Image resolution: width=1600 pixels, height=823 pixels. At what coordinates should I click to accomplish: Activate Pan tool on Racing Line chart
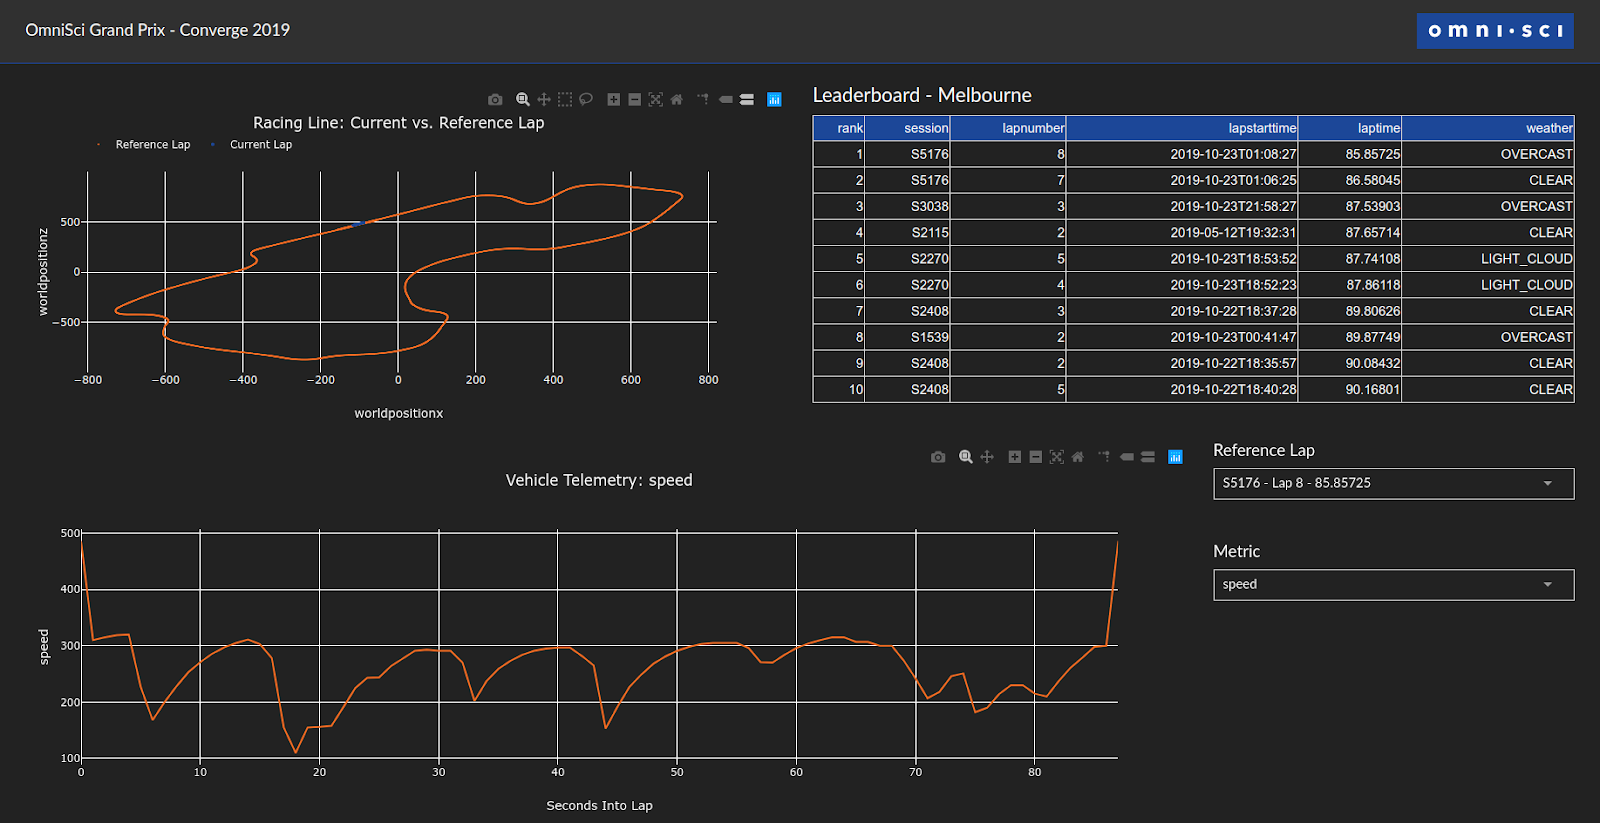click(x=544, y=100)
